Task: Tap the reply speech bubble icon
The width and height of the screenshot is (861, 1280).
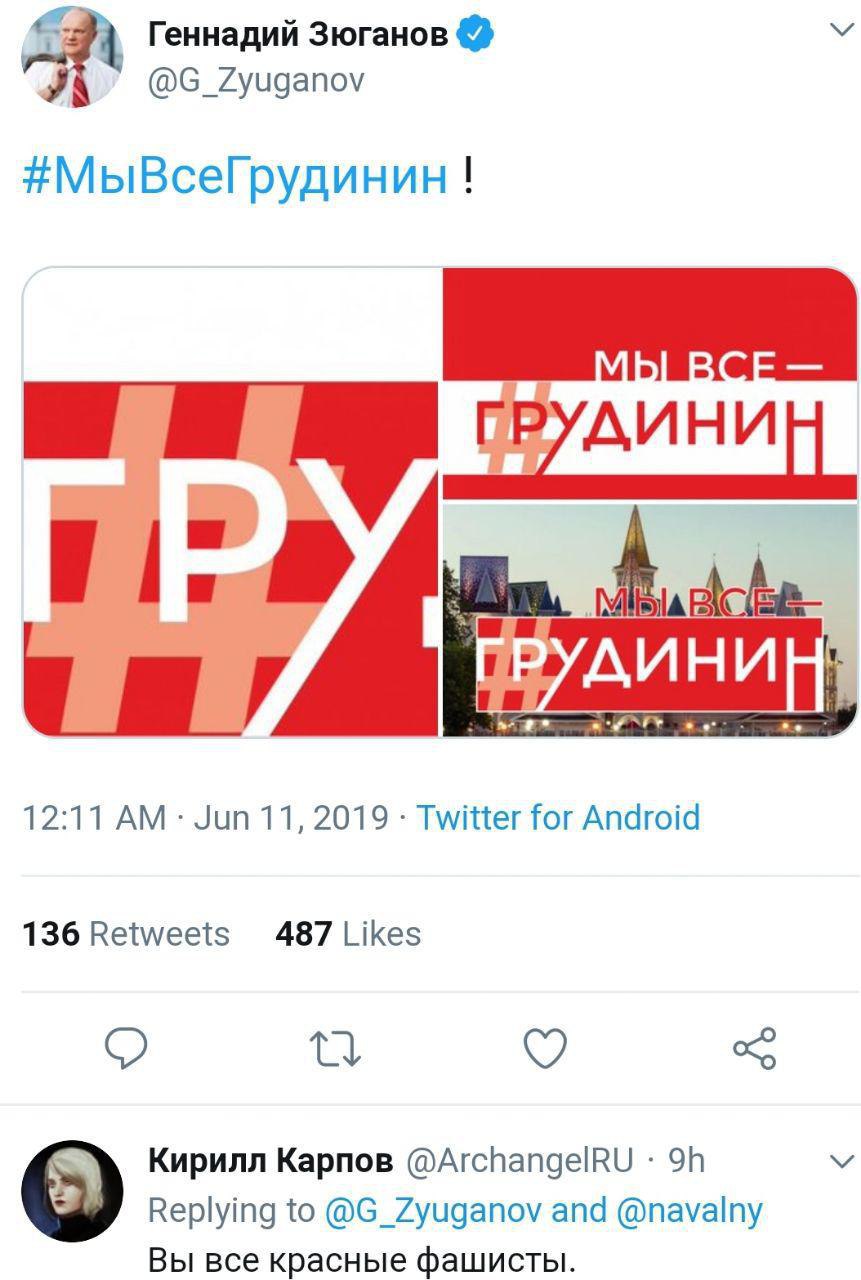Action: 127,1049
